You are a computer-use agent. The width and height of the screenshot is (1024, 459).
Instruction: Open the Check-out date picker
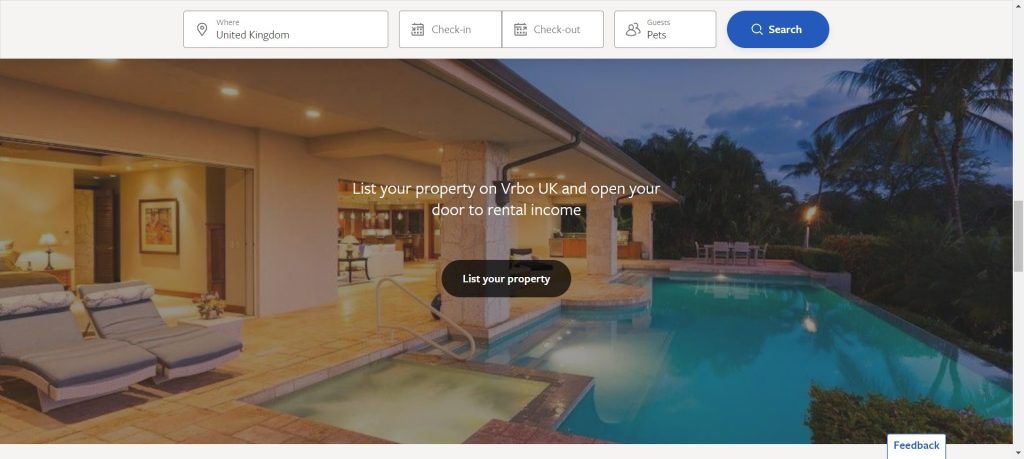pos(552,29)
